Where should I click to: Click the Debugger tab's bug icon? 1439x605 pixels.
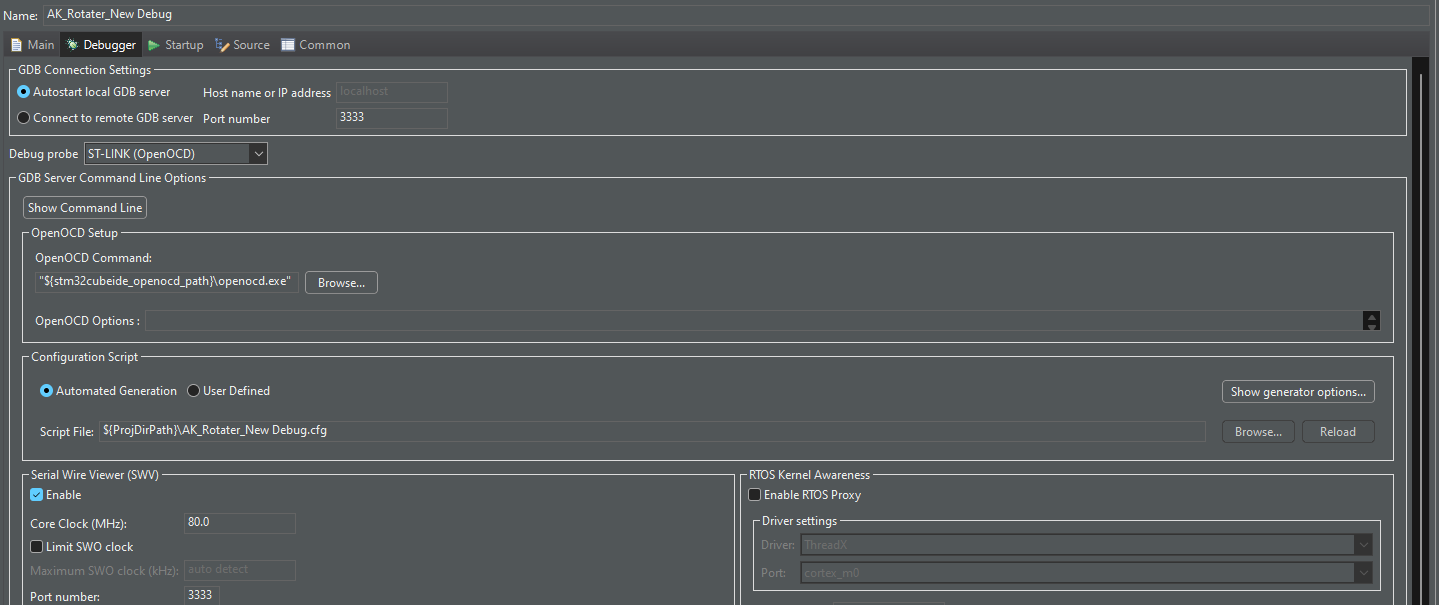(71, 44)
